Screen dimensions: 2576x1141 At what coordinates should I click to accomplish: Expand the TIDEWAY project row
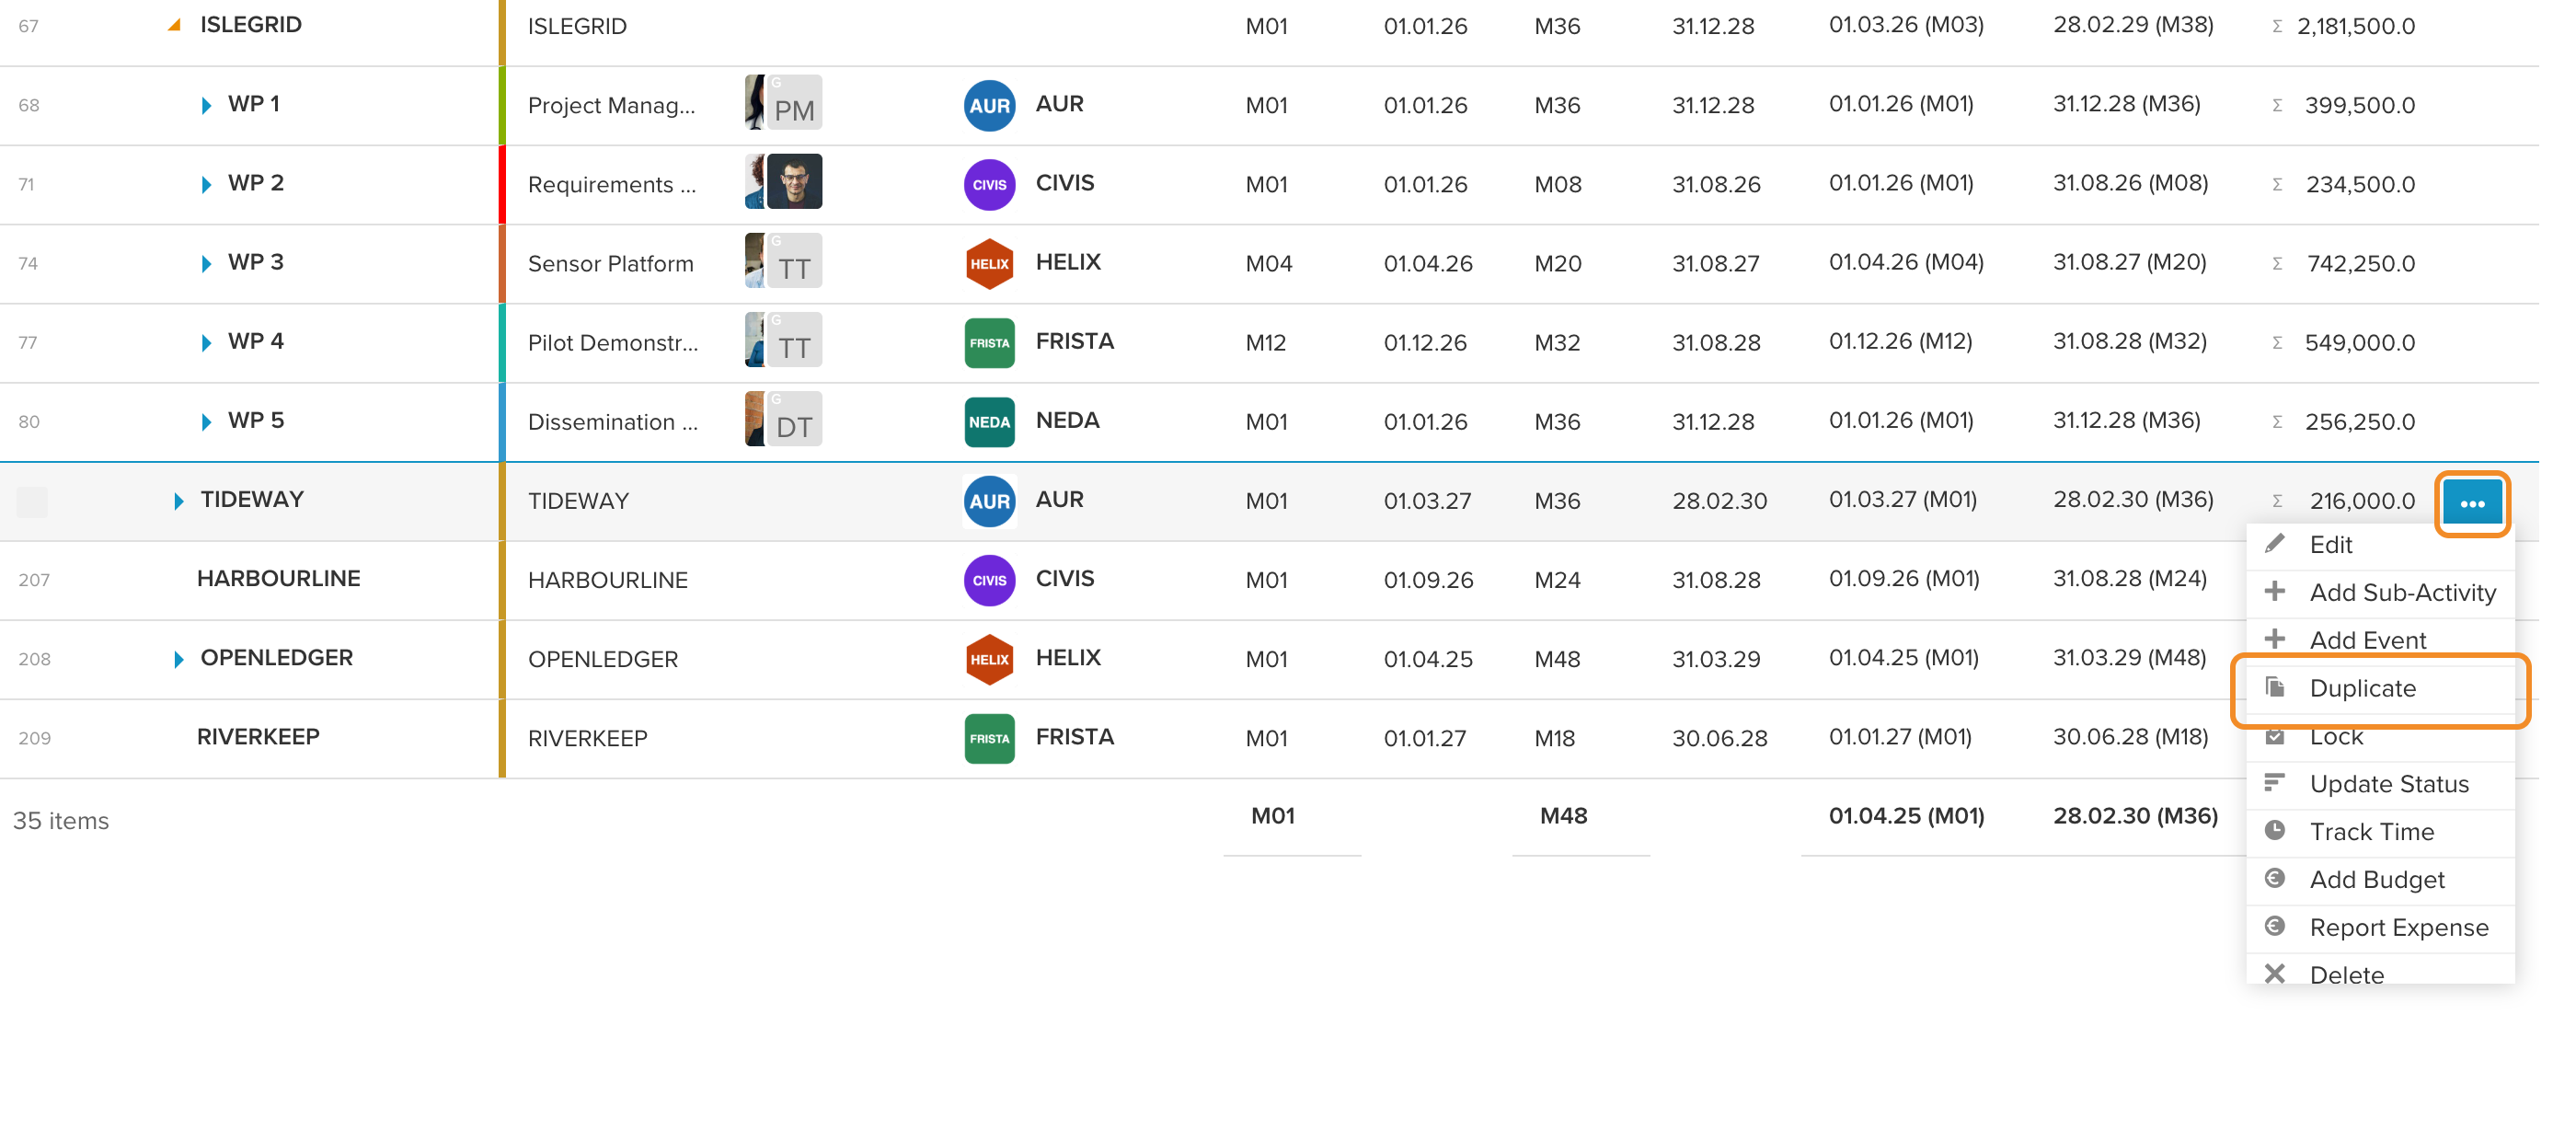click(178, 501)
